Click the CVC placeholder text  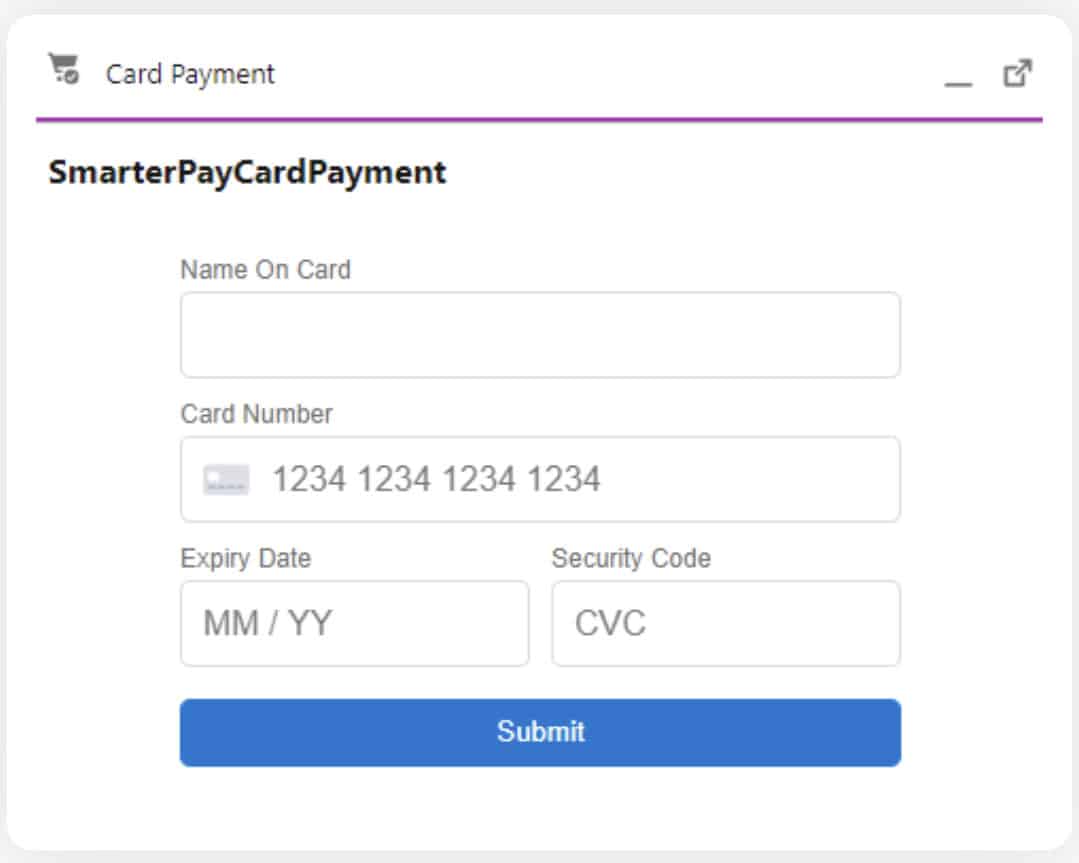[x=610, y=624]
